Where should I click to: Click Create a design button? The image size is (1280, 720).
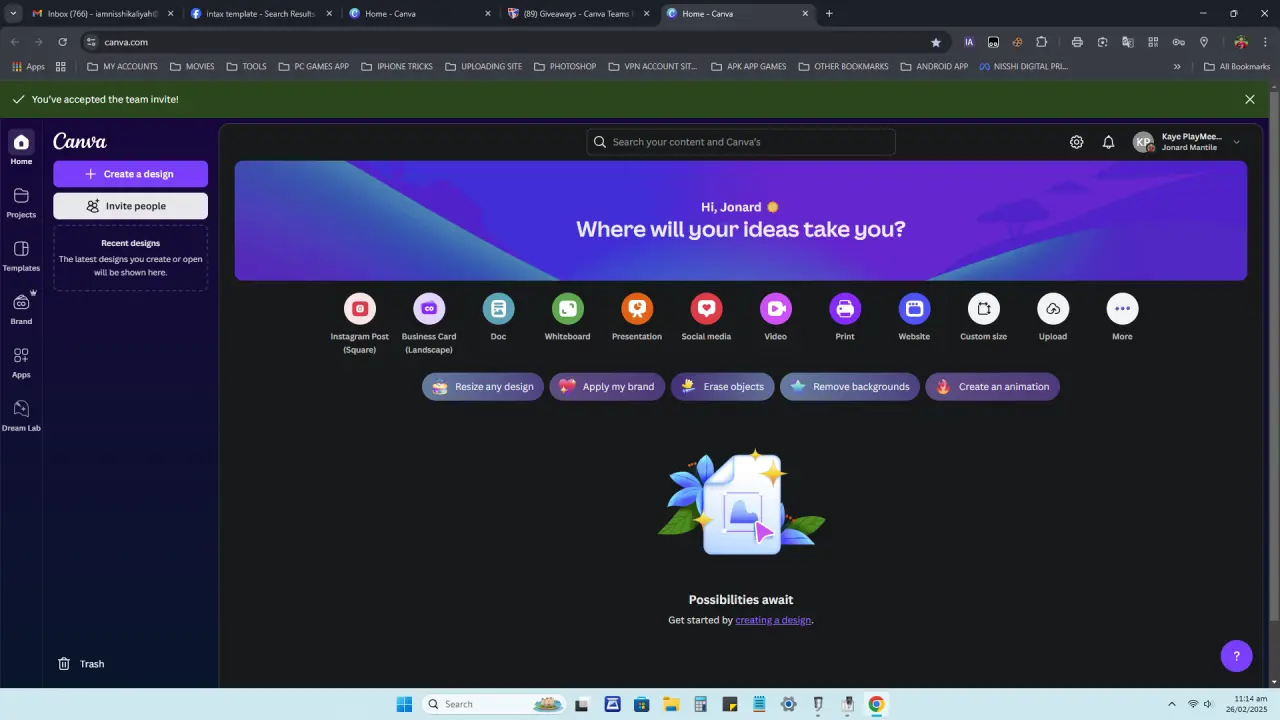(x=130, y=174)
